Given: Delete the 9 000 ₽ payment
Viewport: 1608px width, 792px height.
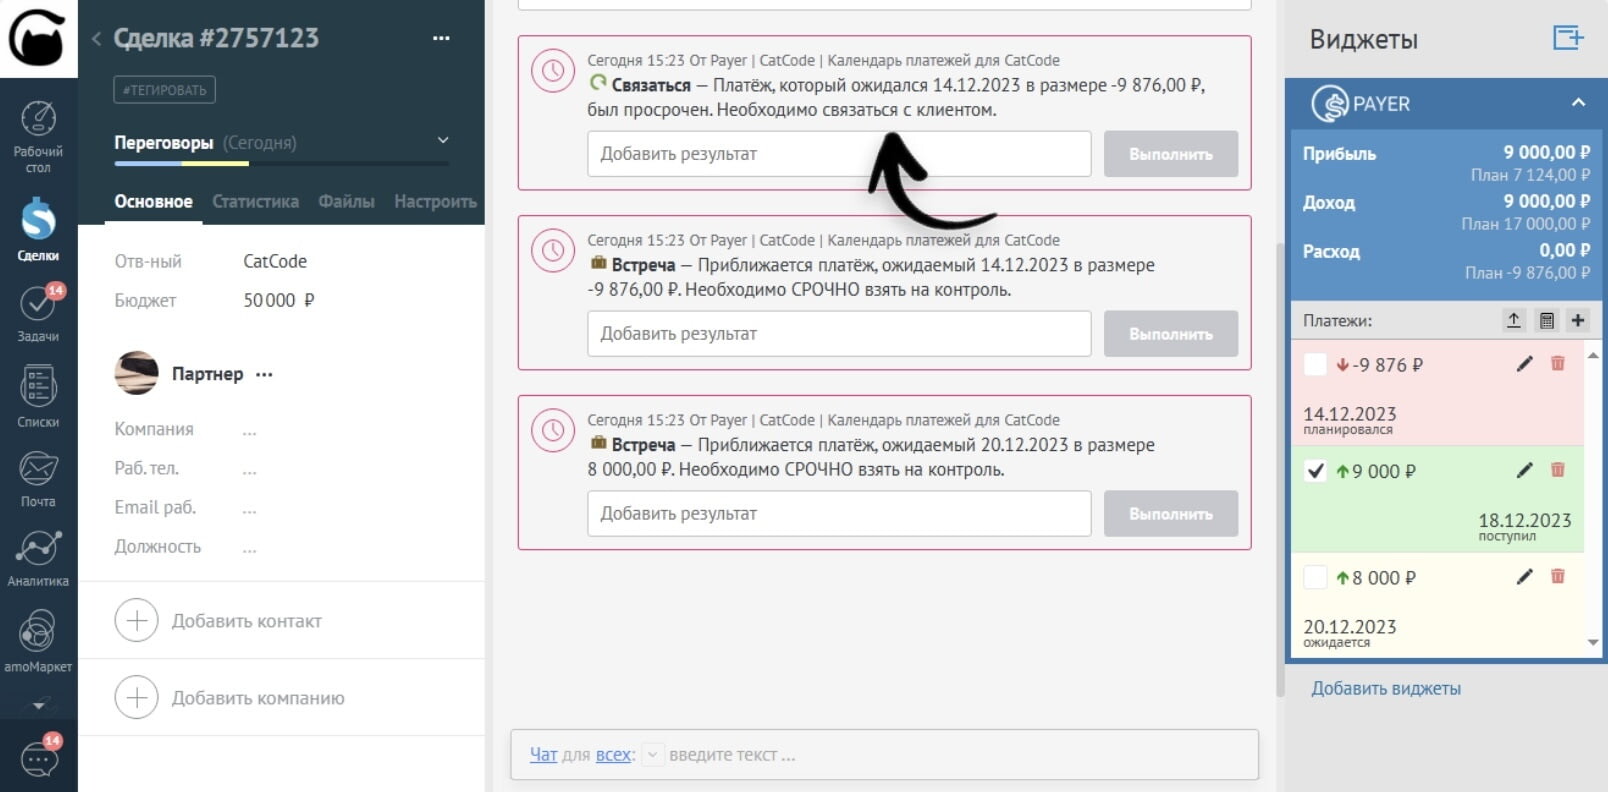Looking at the screenshot, I should pos(1557,469).
